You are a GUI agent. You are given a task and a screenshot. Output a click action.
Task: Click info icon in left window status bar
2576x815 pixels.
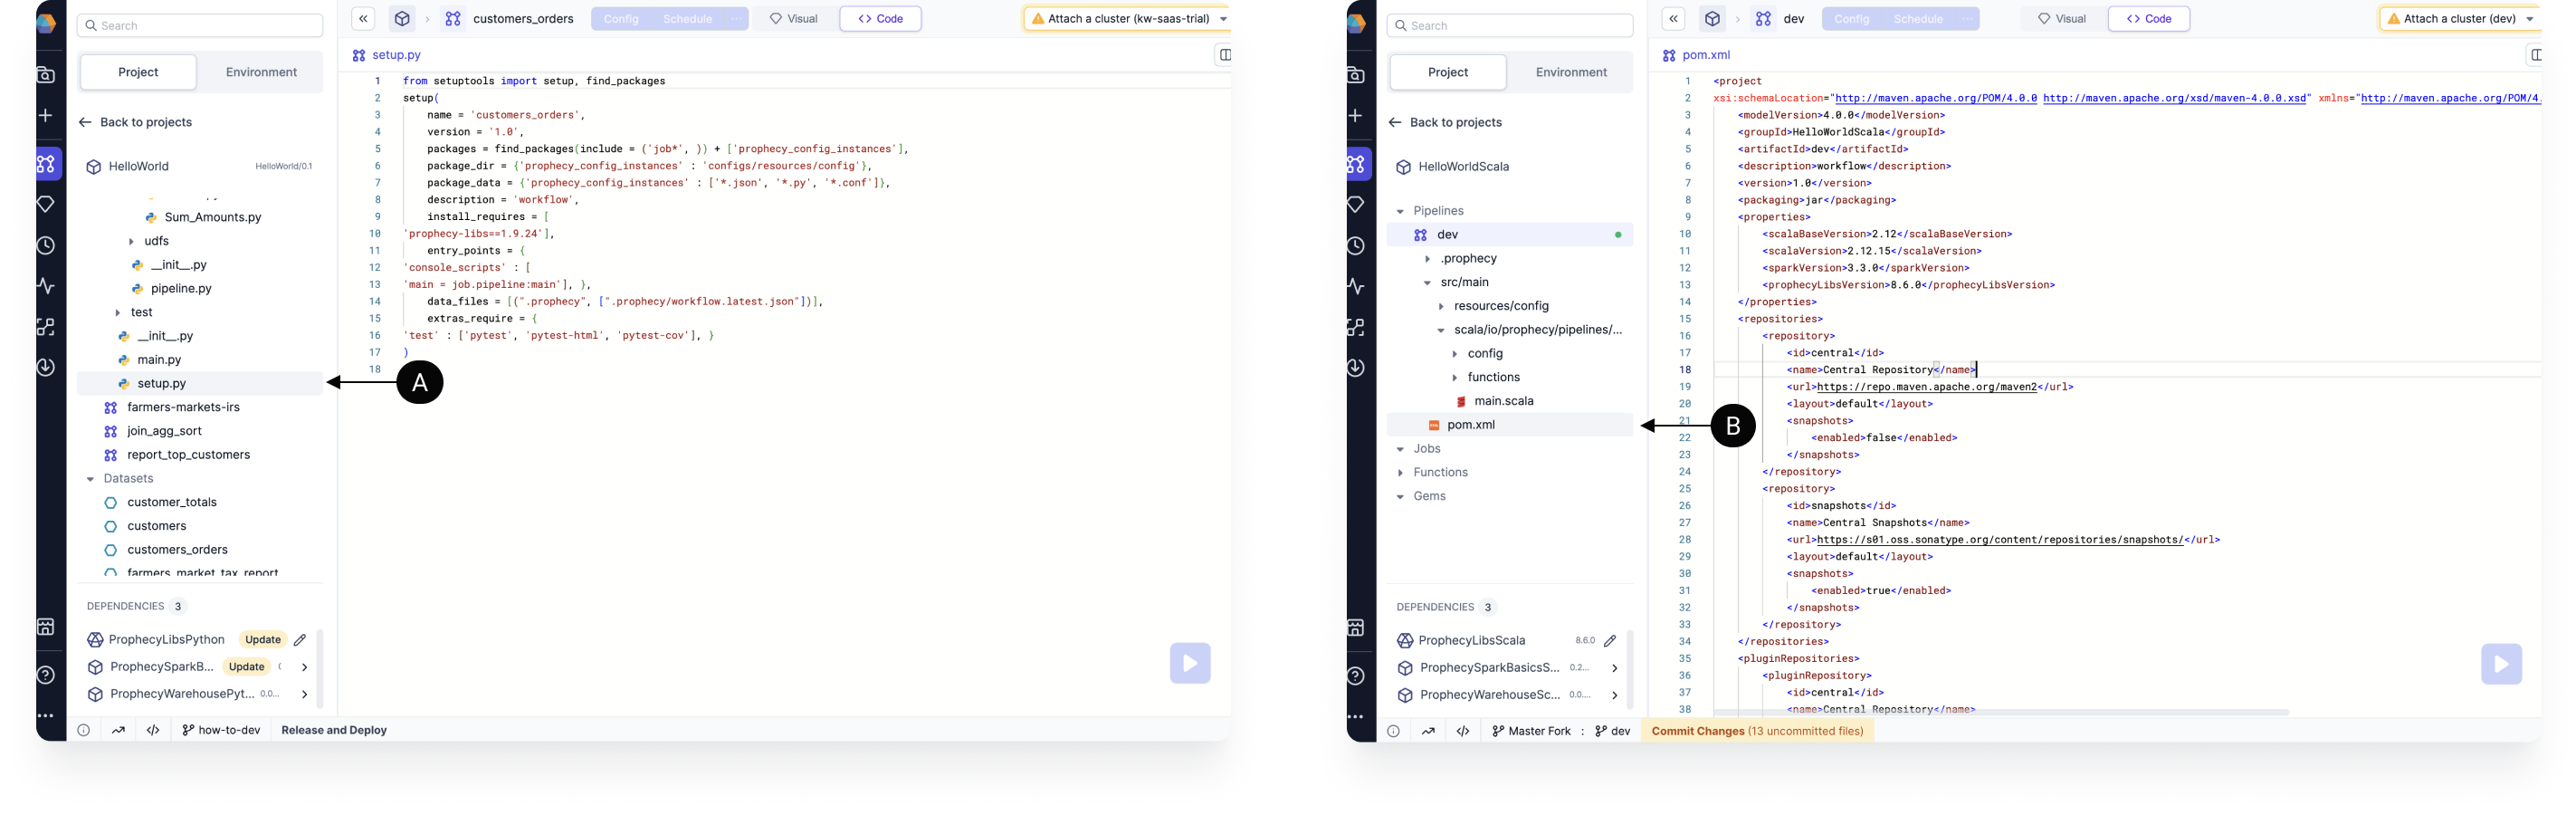coord(84,730)
